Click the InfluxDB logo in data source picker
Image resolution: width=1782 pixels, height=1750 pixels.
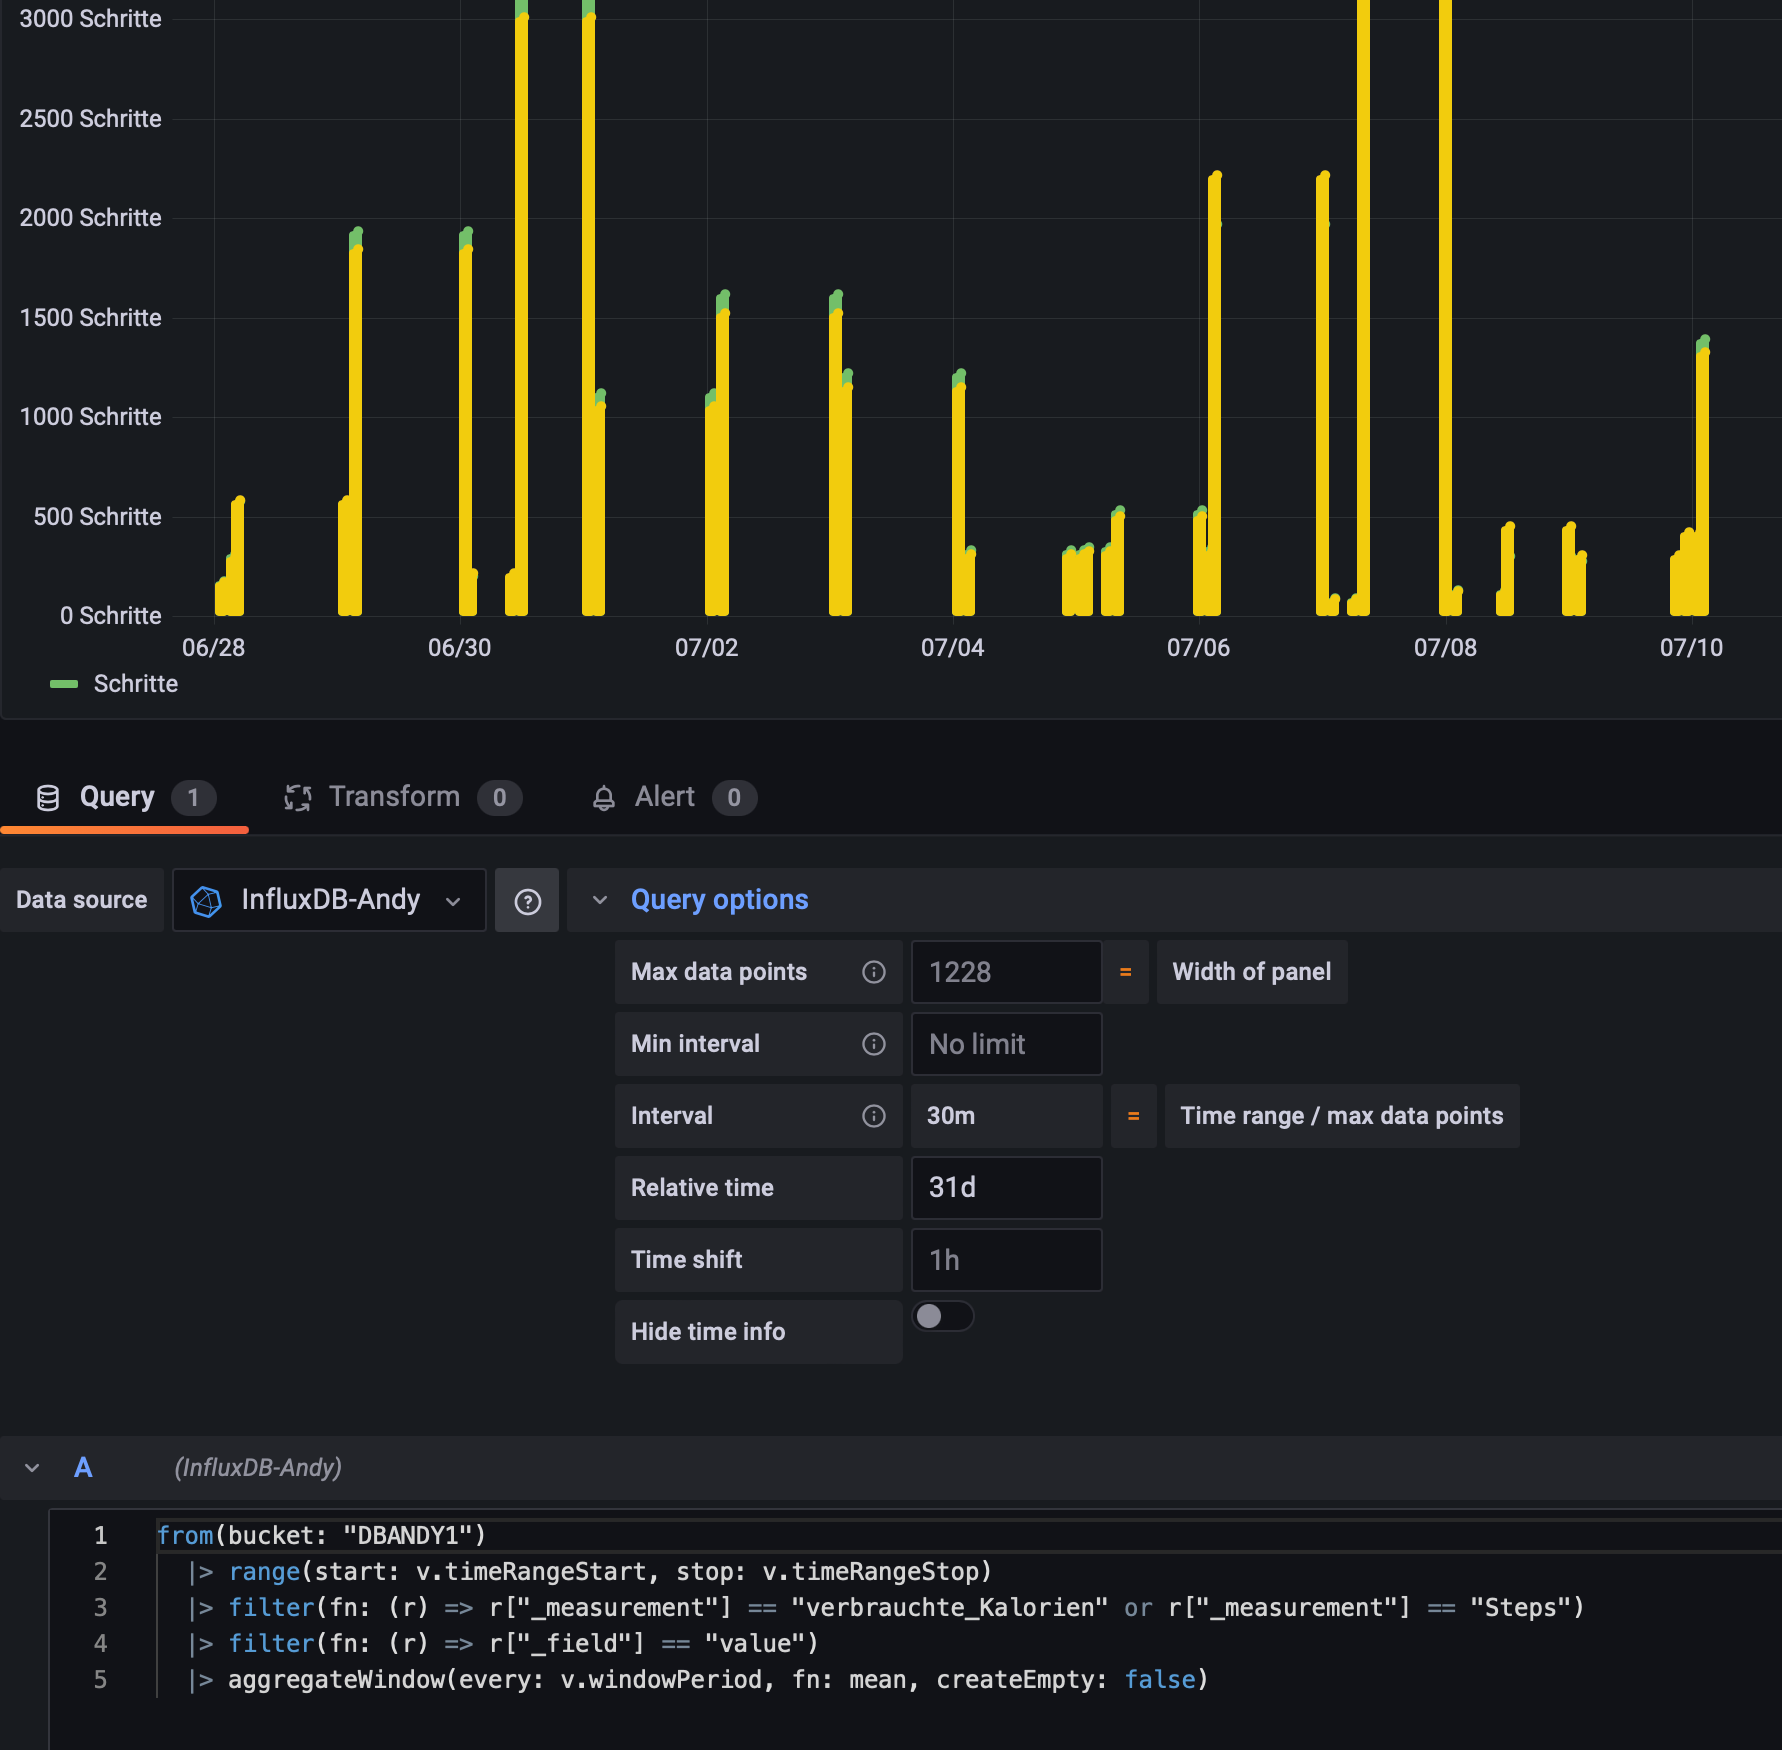206,901
